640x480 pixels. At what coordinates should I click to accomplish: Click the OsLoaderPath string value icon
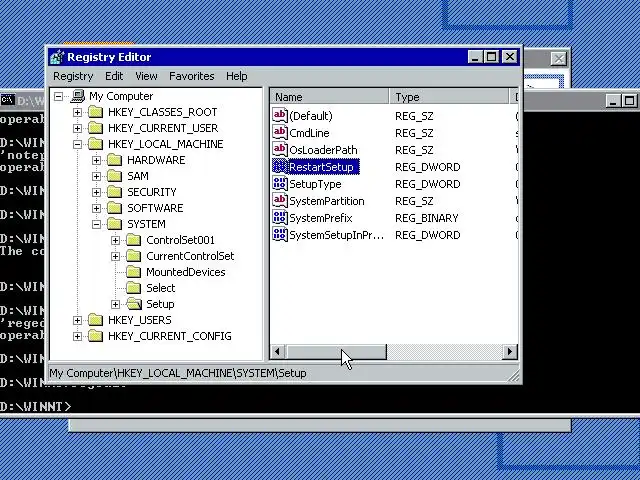[x=280, y=150]
